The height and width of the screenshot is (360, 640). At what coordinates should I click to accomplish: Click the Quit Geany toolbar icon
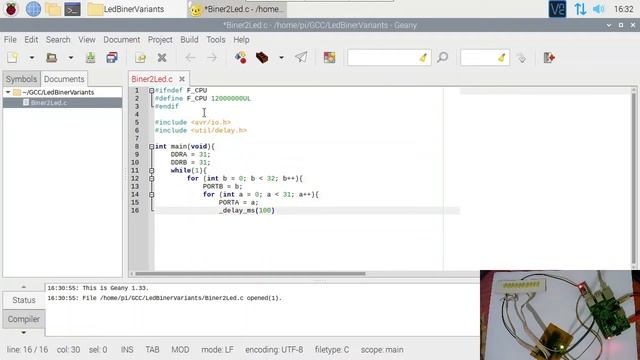549,58
